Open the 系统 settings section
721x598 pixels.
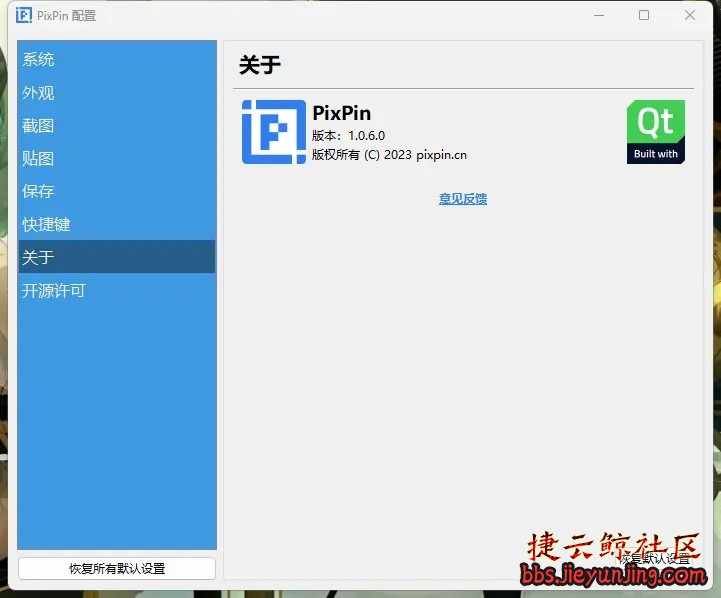pos(116,59)
